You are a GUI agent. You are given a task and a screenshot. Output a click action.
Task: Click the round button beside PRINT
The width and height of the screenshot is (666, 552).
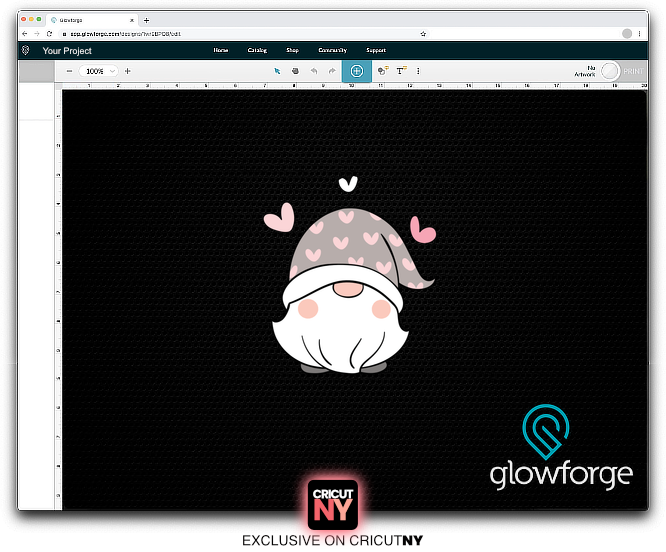[x=610, y=71]
